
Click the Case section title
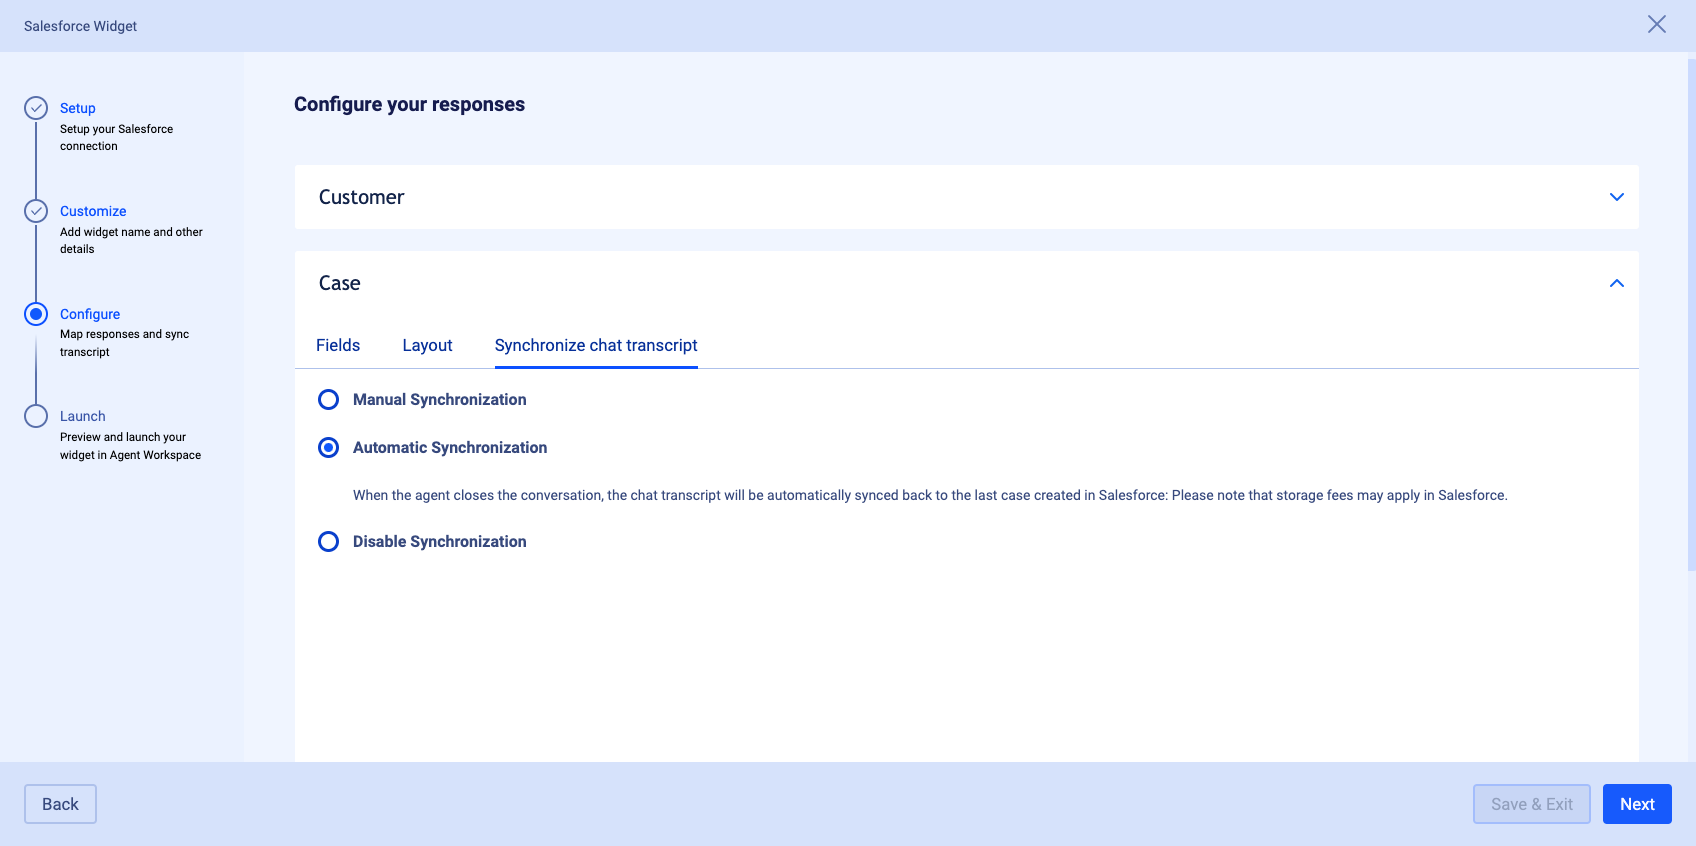(339, 283)
